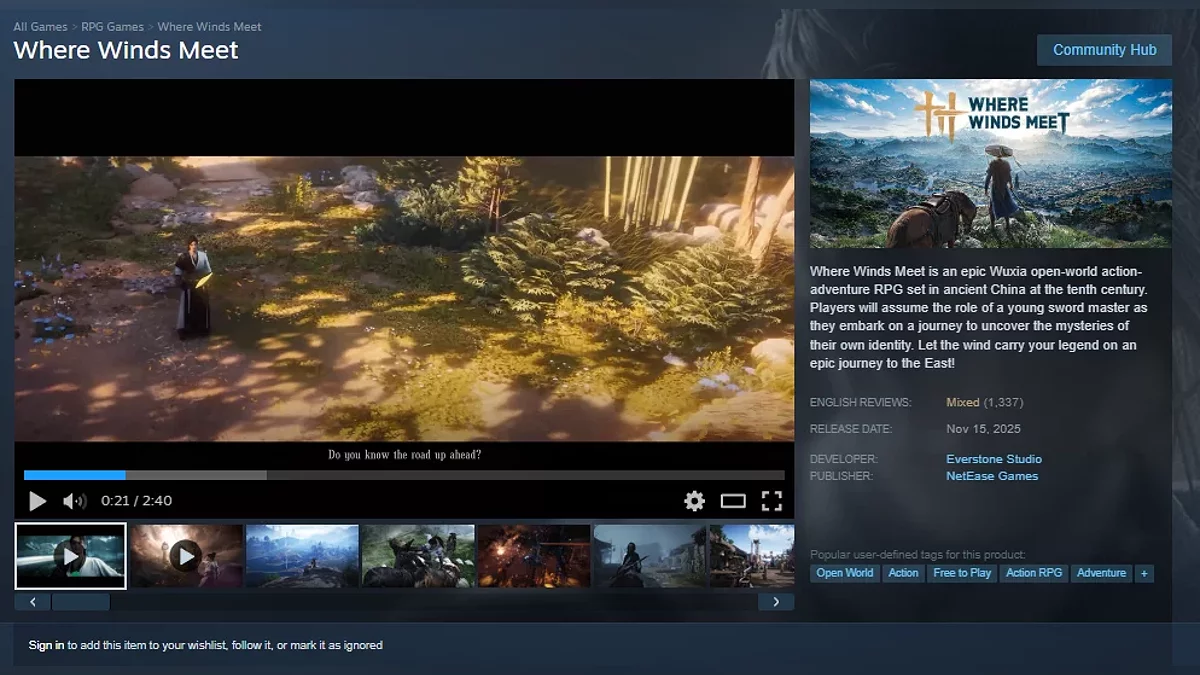Select the blue mountain landscape screenshot thumbnail

pos(302,556)
